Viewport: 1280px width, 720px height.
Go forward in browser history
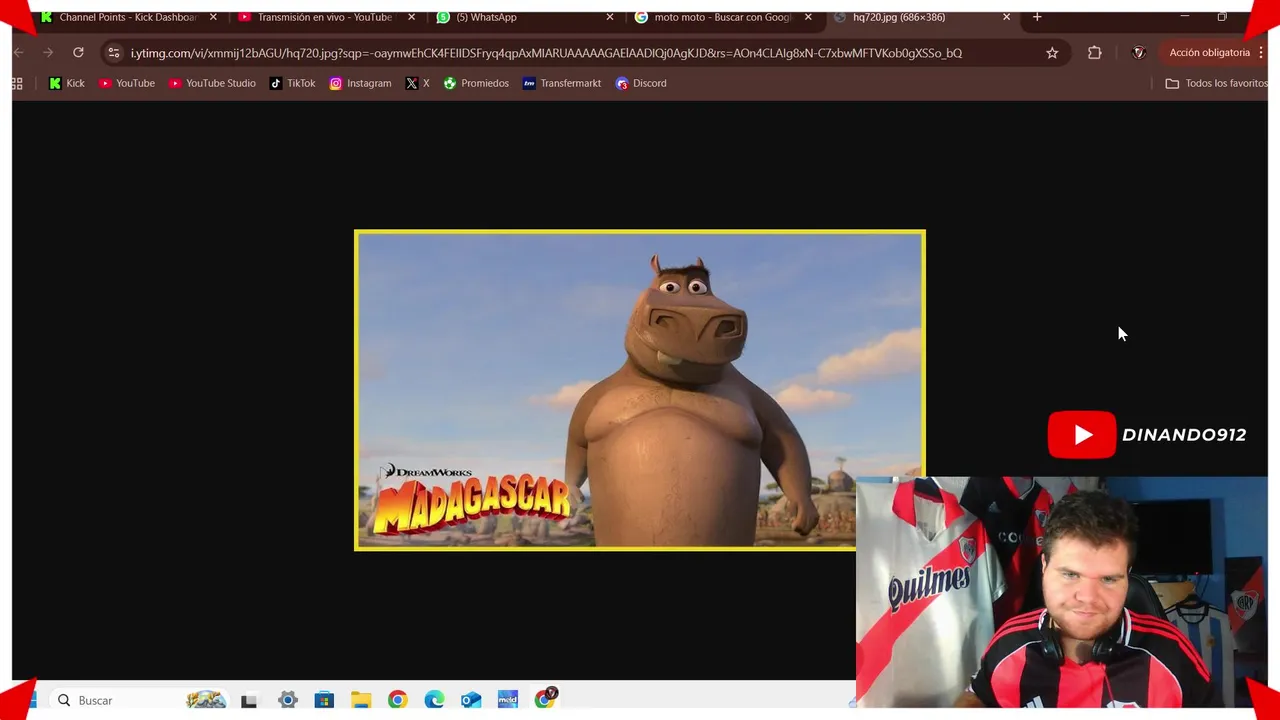coord(48,53)
